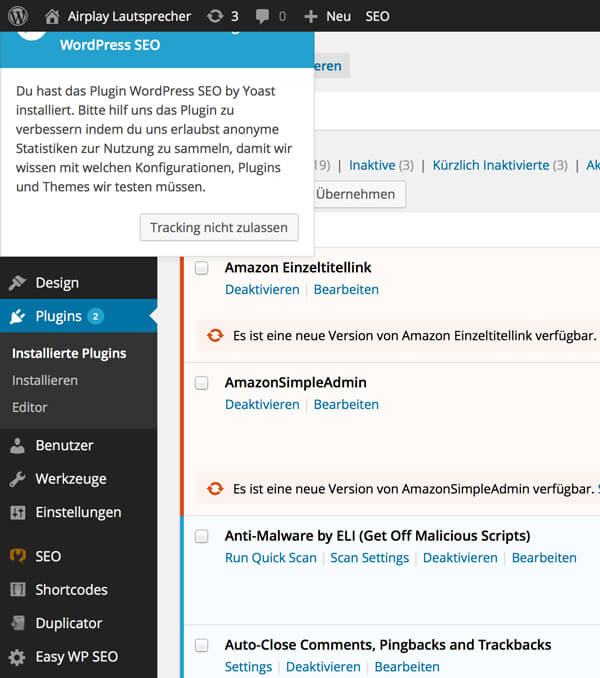Go to Installierte Plugins submenu
Viewport: 600px width, 678px height.
coord(69,353)
